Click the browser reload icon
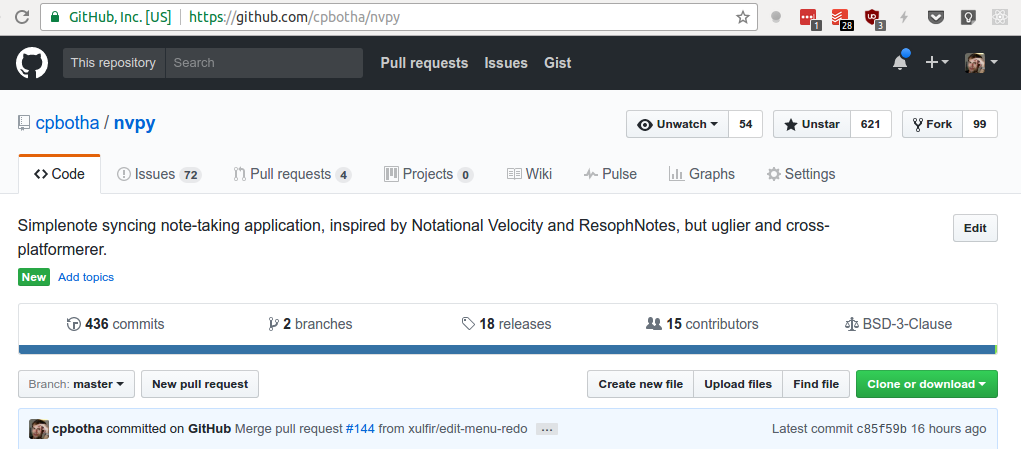The width and height of the screenshot is (1021, 449). pos(22,17)
